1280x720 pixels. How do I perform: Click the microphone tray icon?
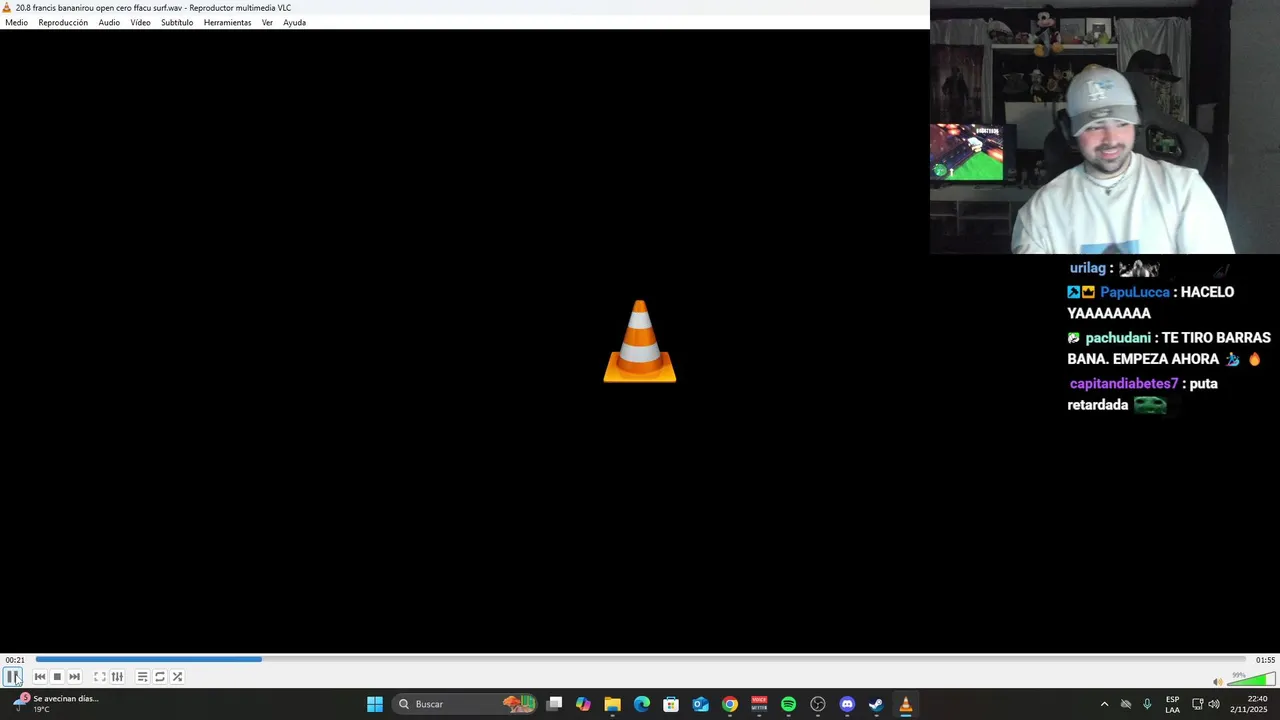[x=1147, y=704]
